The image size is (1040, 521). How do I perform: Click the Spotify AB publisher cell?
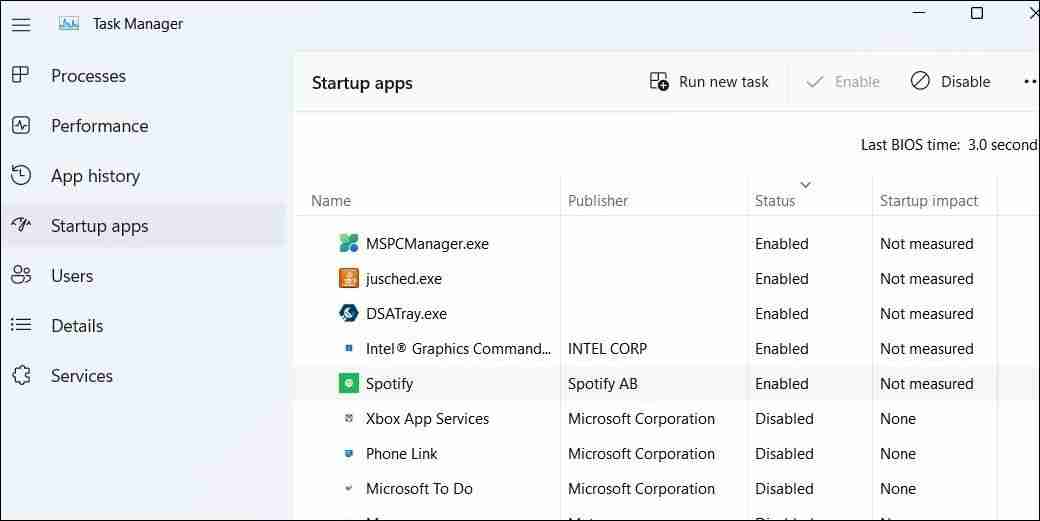pos(602,384)
